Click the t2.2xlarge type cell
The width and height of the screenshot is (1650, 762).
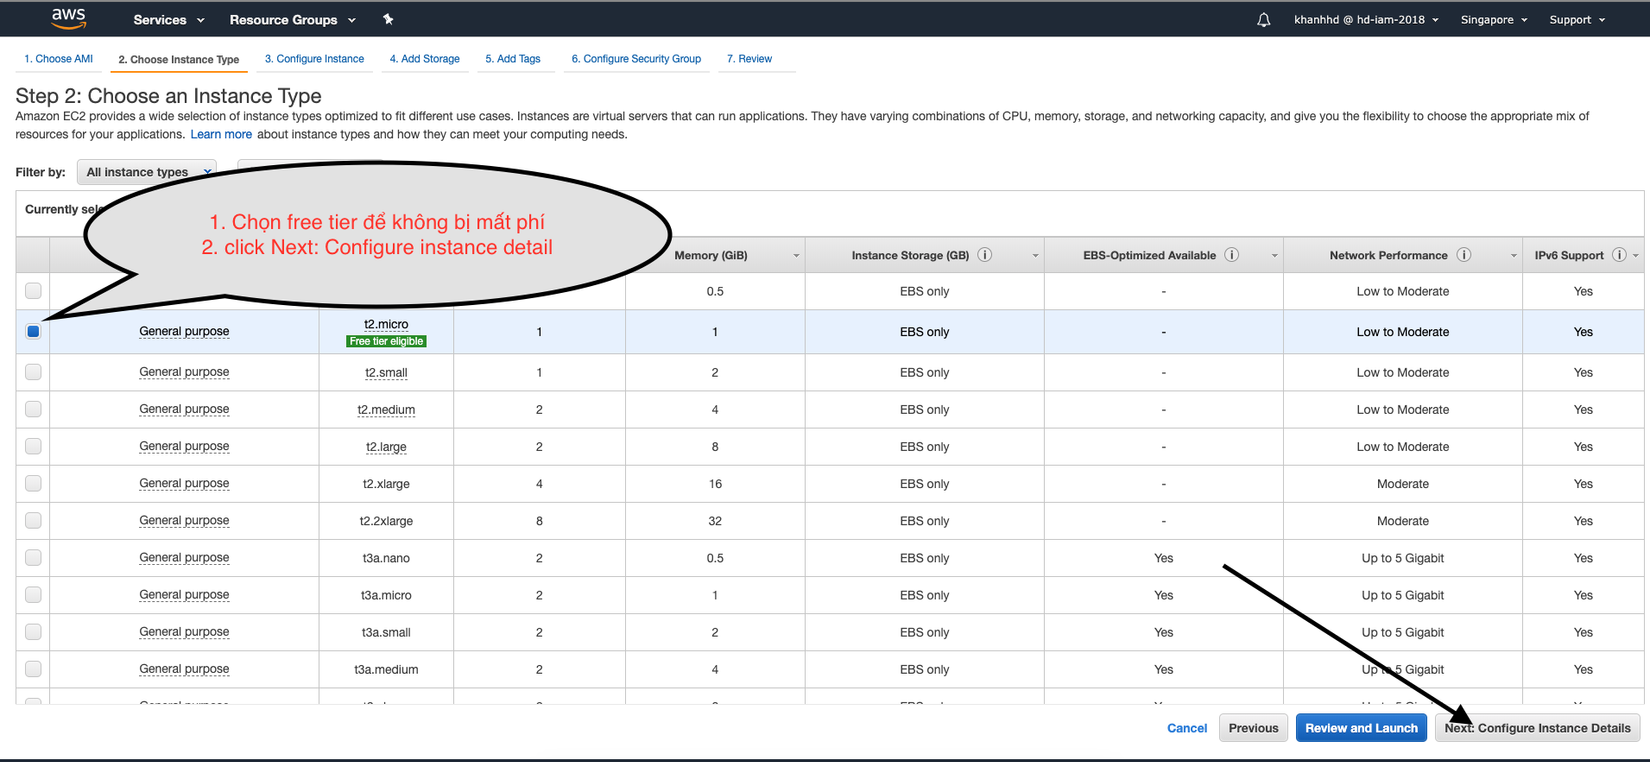coord(386,521)
